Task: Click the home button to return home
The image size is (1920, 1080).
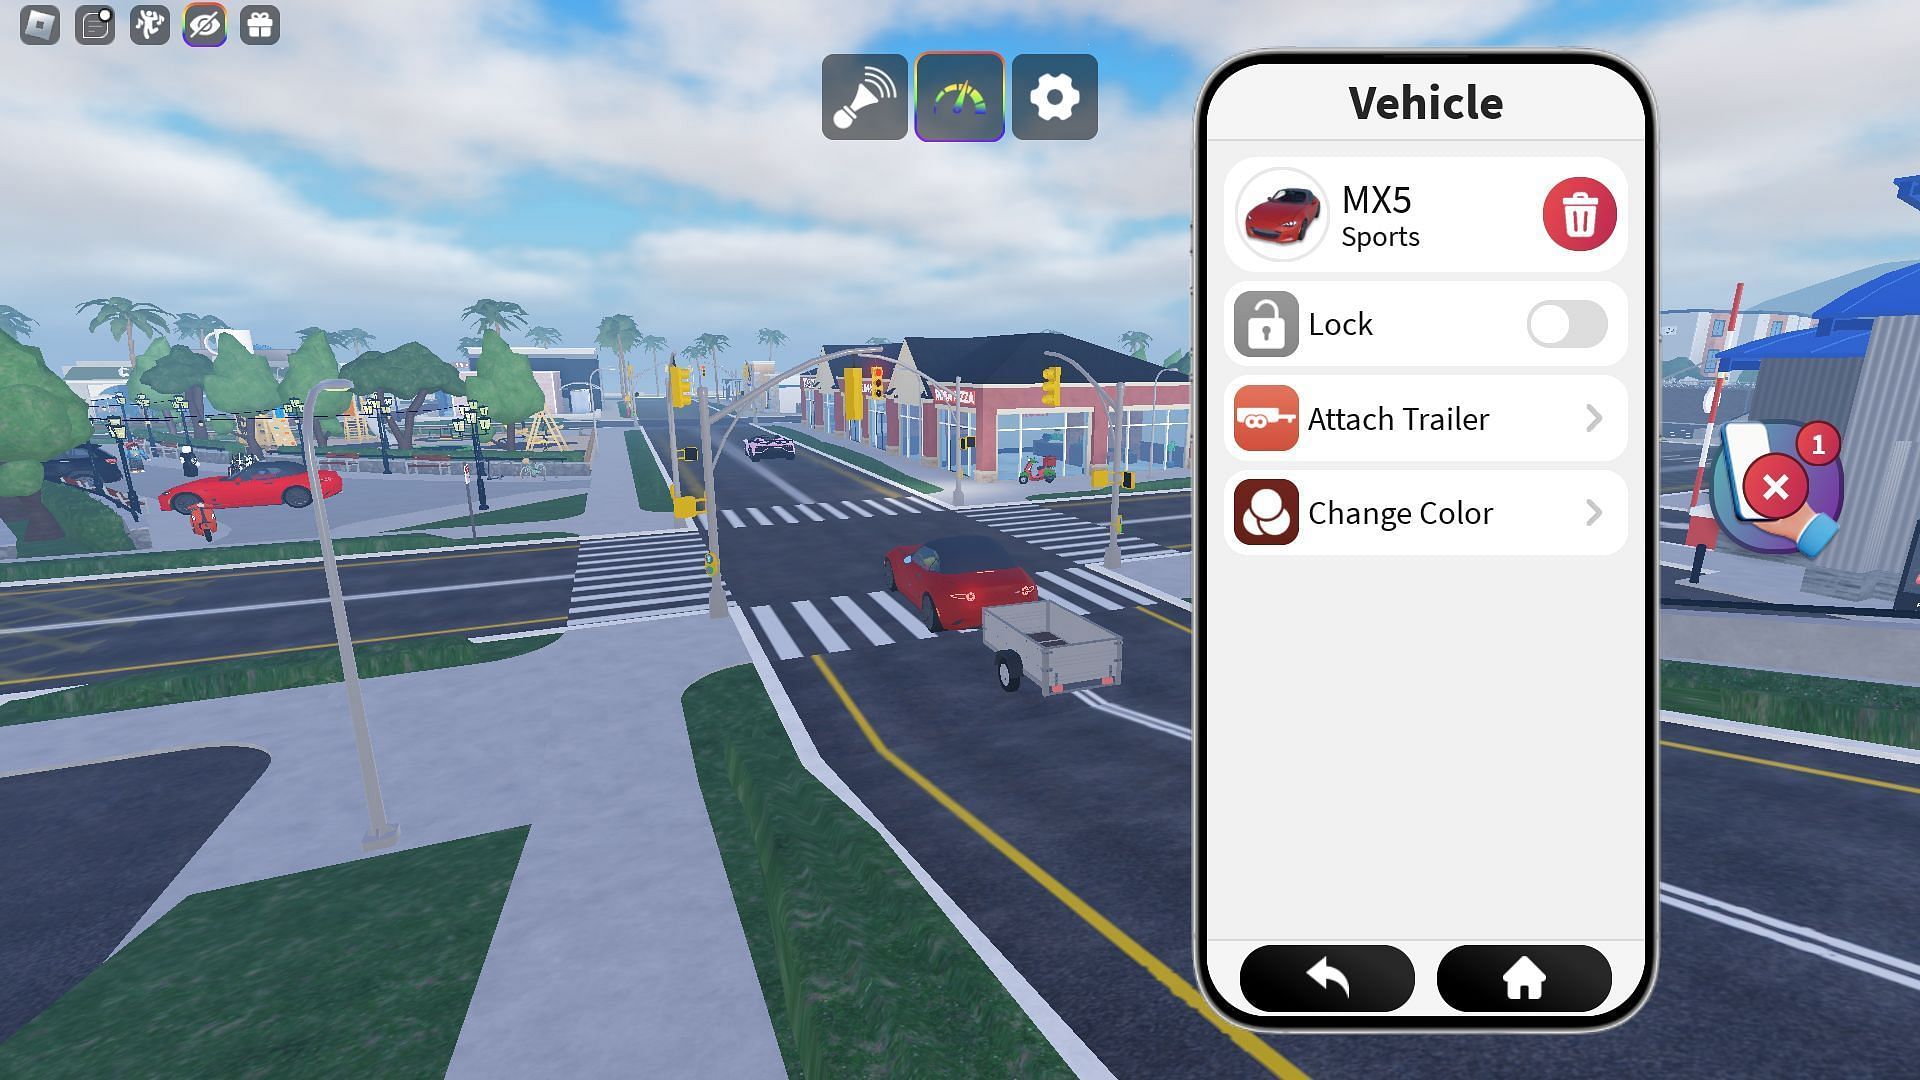Action: click(1524, 978)
